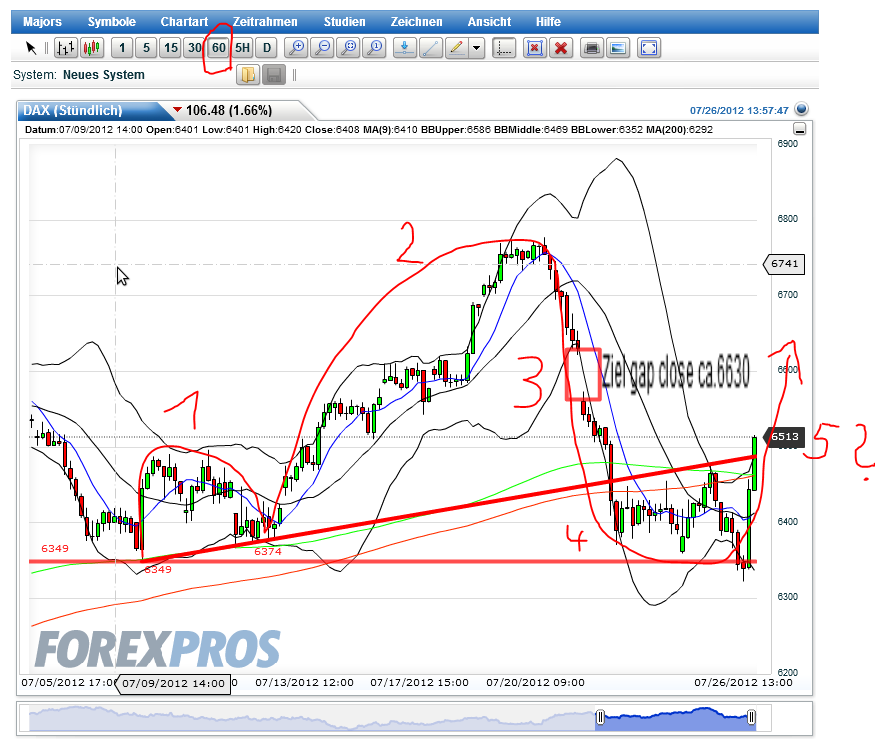Toggle the daily D timeframe button
The height and width of the screenshot is (750, 875).
pos(266,47)
